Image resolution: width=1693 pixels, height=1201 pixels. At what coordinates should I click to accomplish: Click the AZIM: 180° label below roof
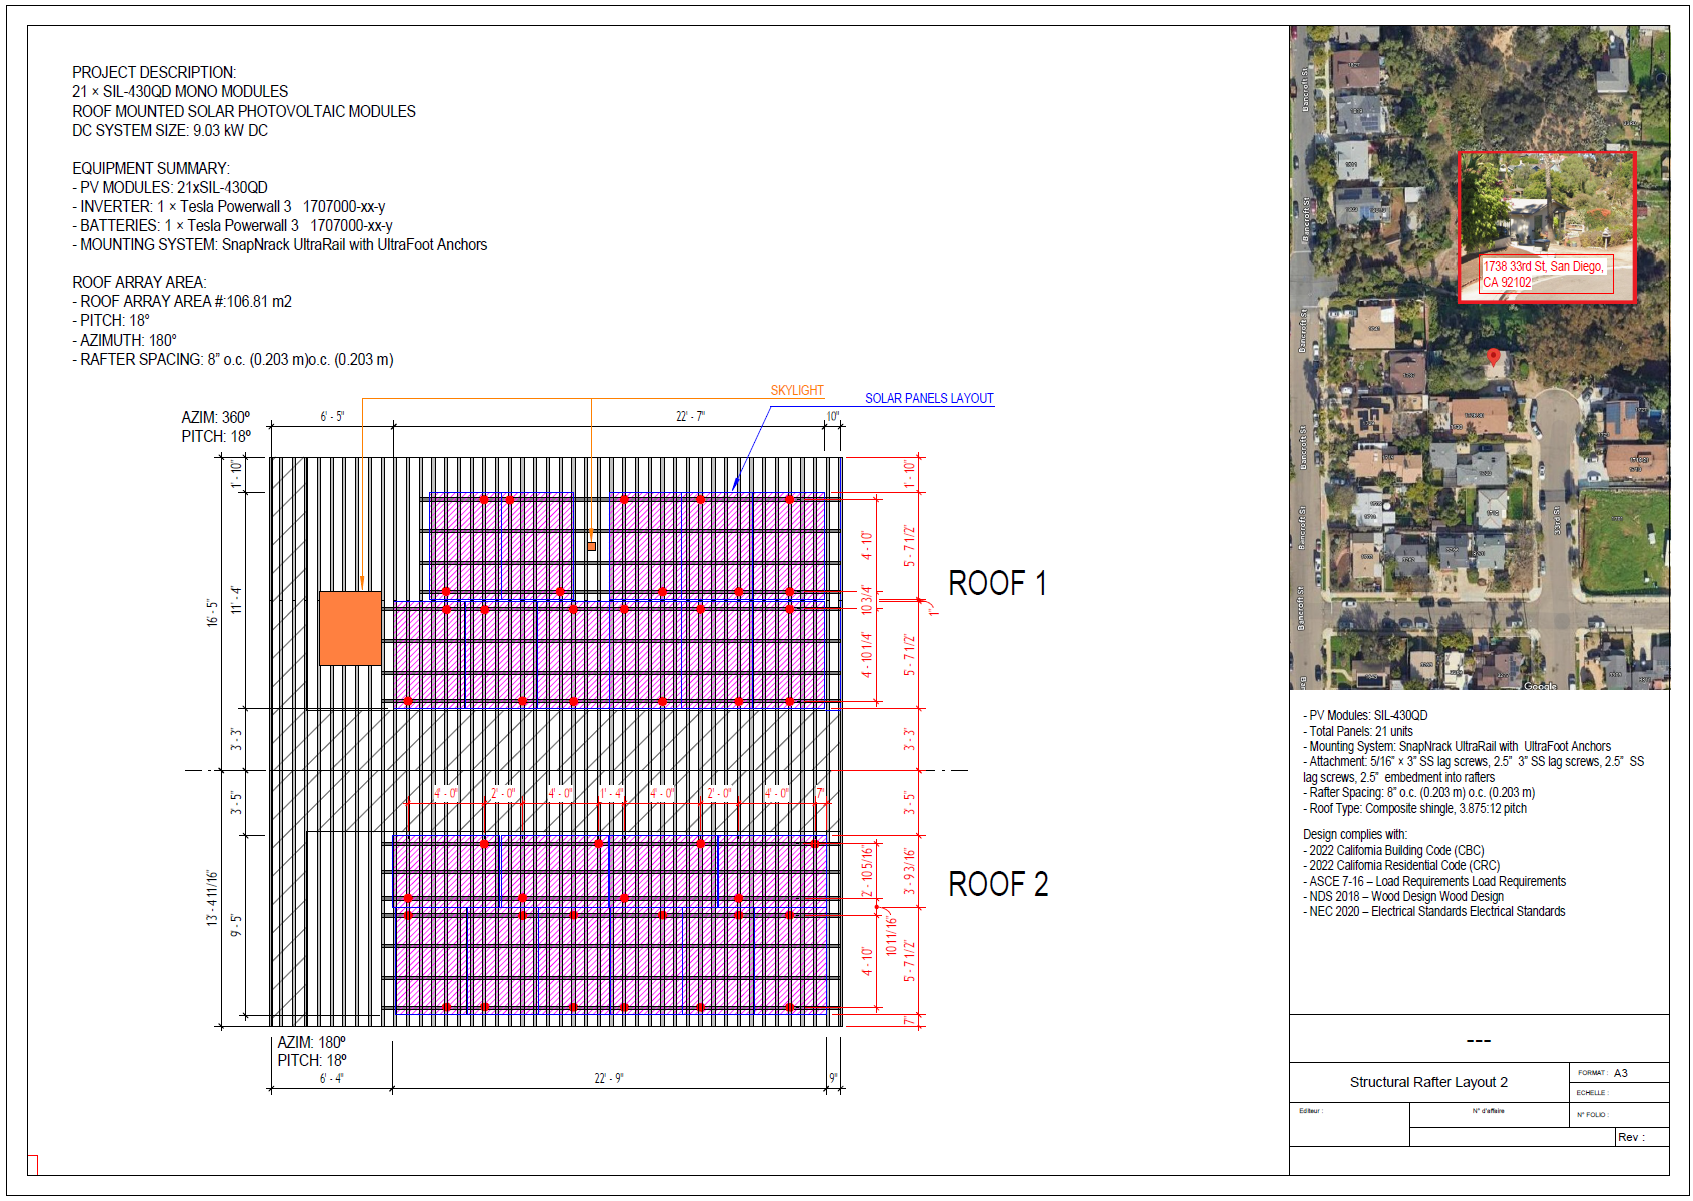click(x=311, y=1042)
